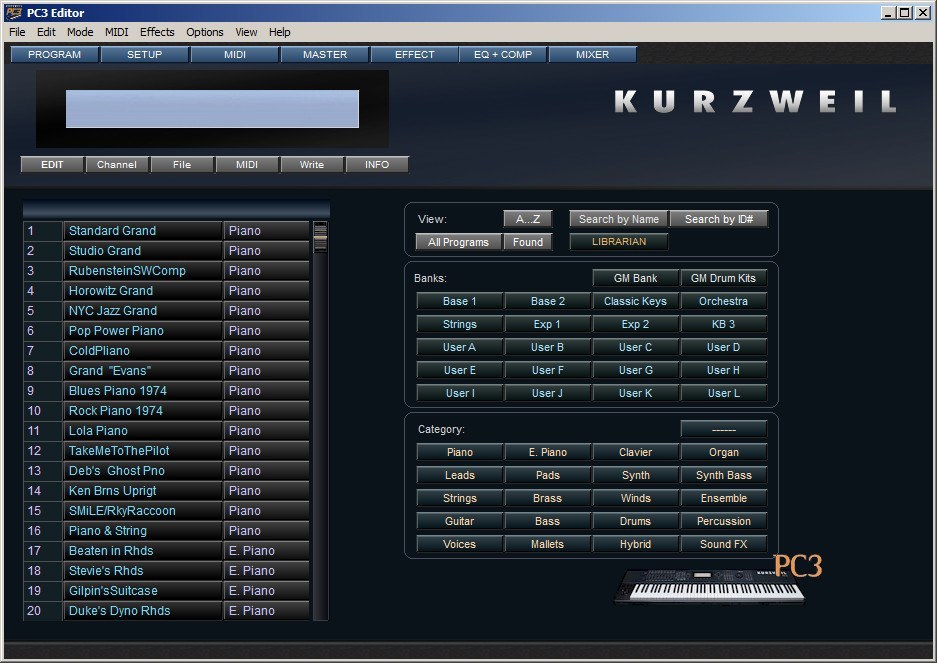Open the A..Z sort selector
This screenshot has width=937, height=663.
pyautogui.click(x=527, y=218)
